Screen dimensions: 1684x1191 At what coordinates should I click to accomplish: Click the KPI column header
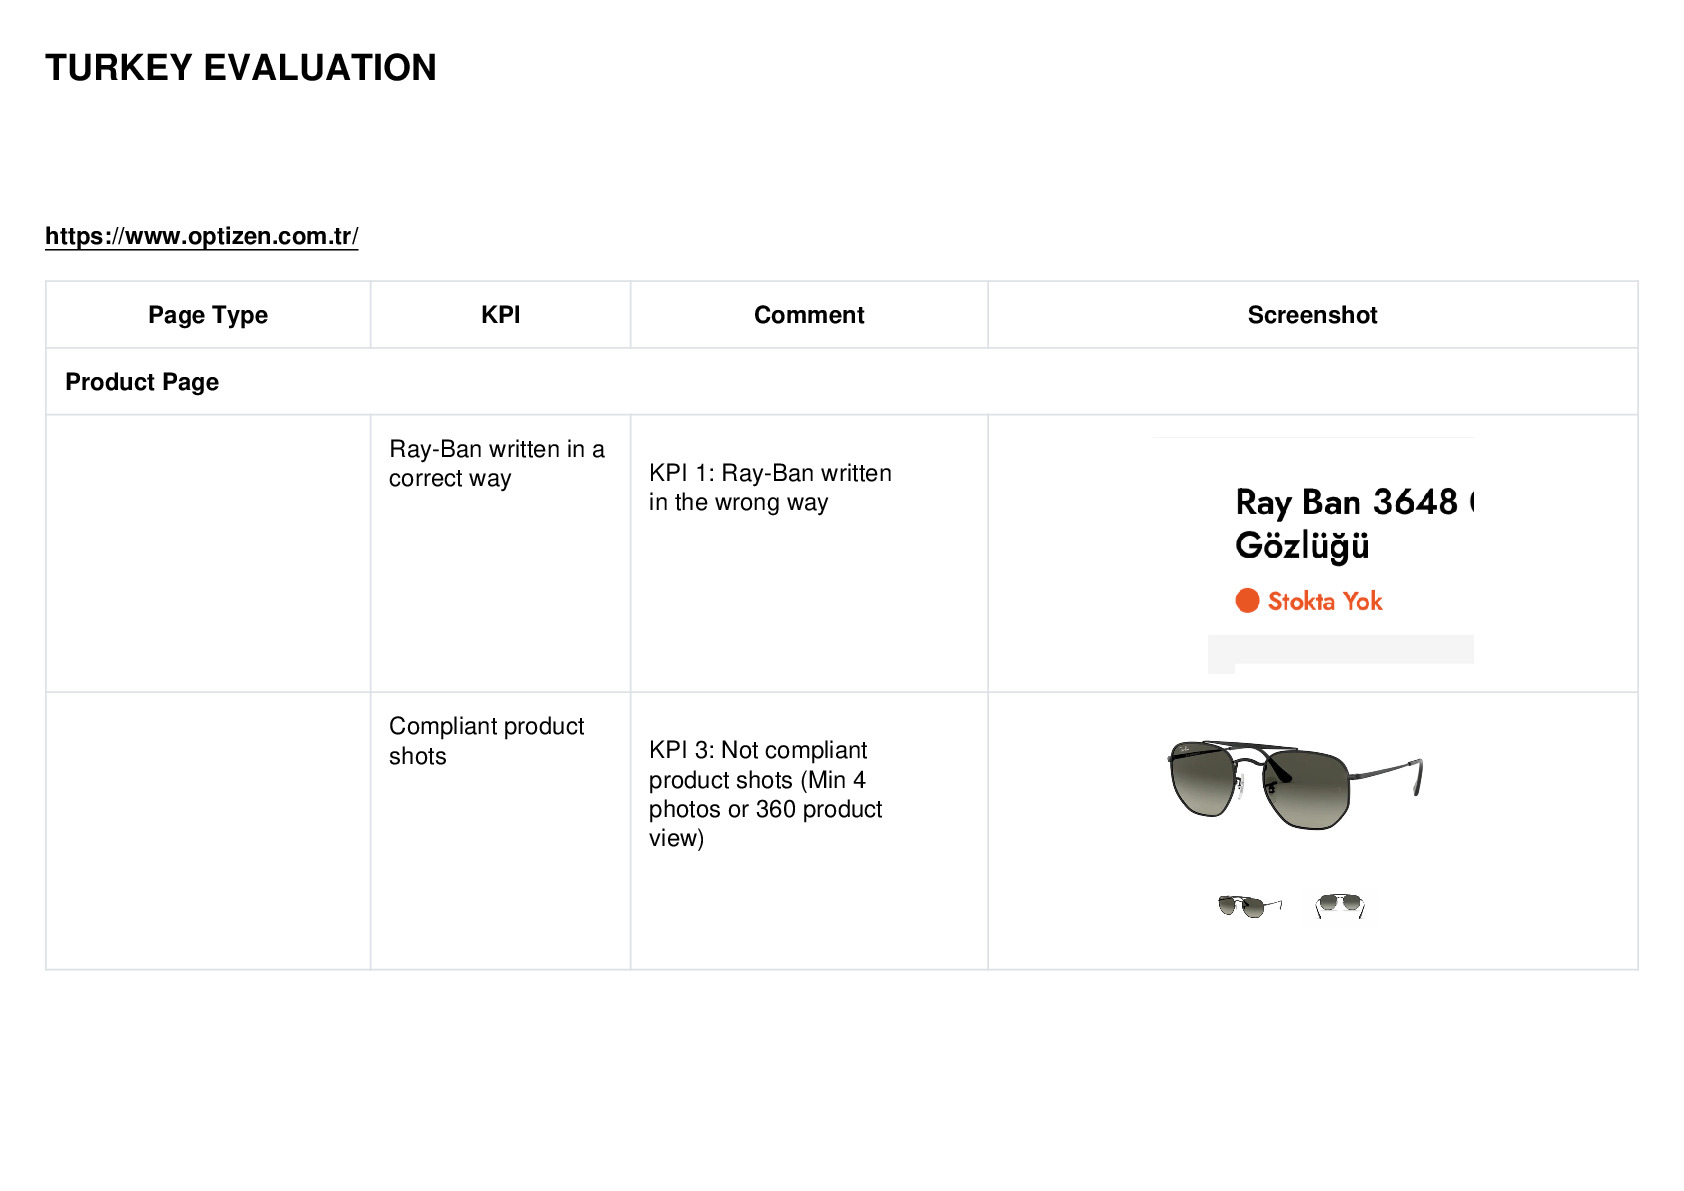(500, 315)
